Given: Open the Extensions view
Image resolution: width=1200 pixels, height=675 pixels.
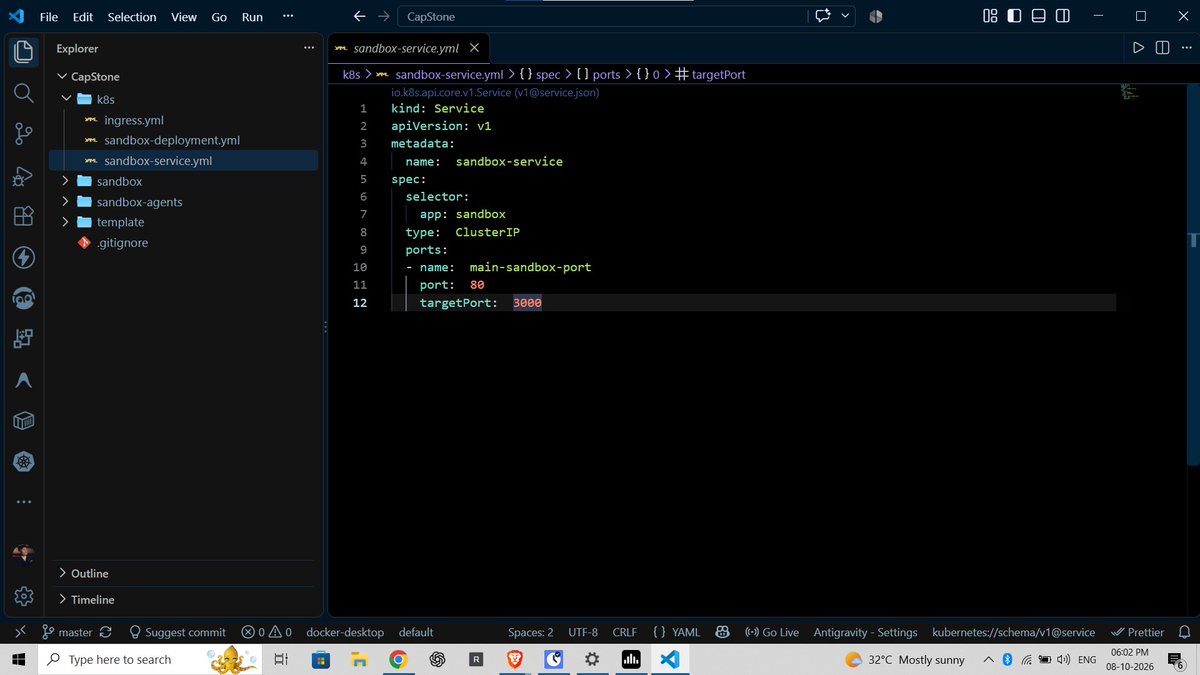Looking at the screenshot, I should tap(24, 217).
